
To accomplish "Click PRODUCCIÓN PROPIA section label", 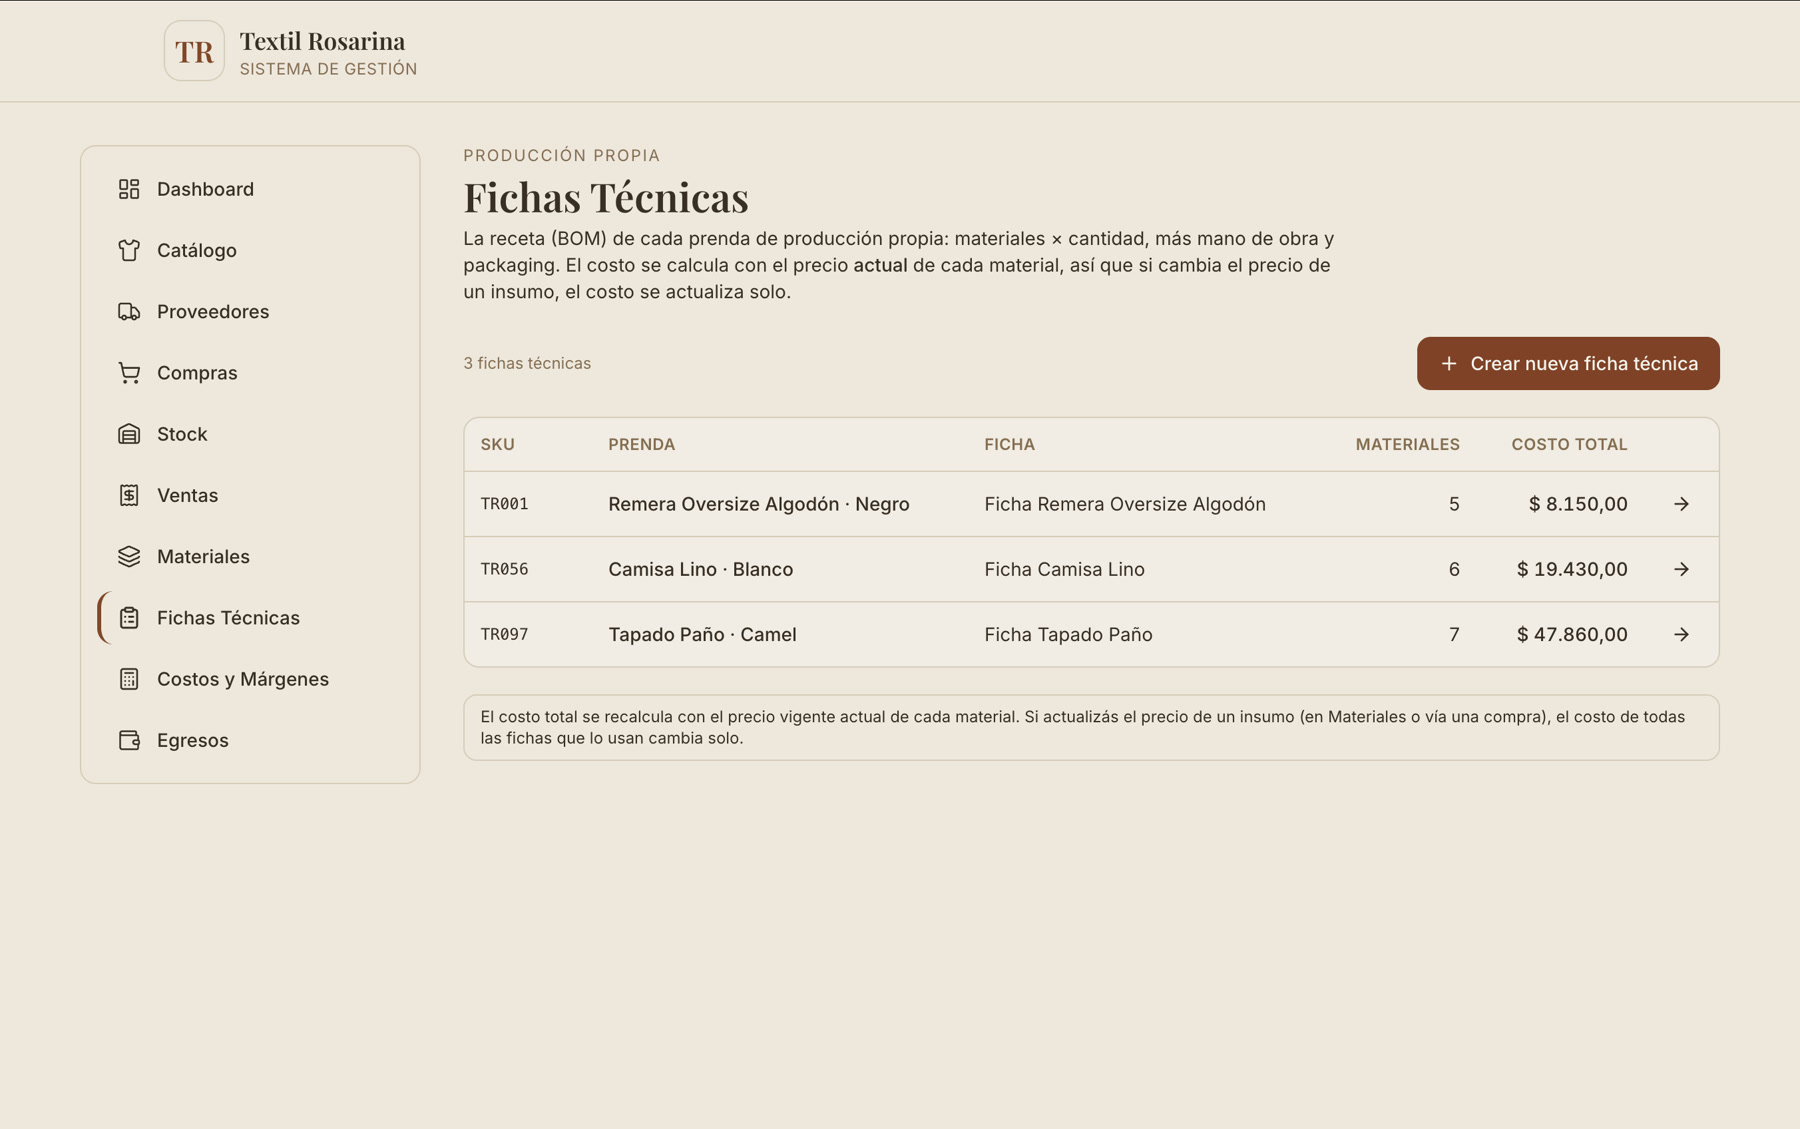I will tap(562, 155).
